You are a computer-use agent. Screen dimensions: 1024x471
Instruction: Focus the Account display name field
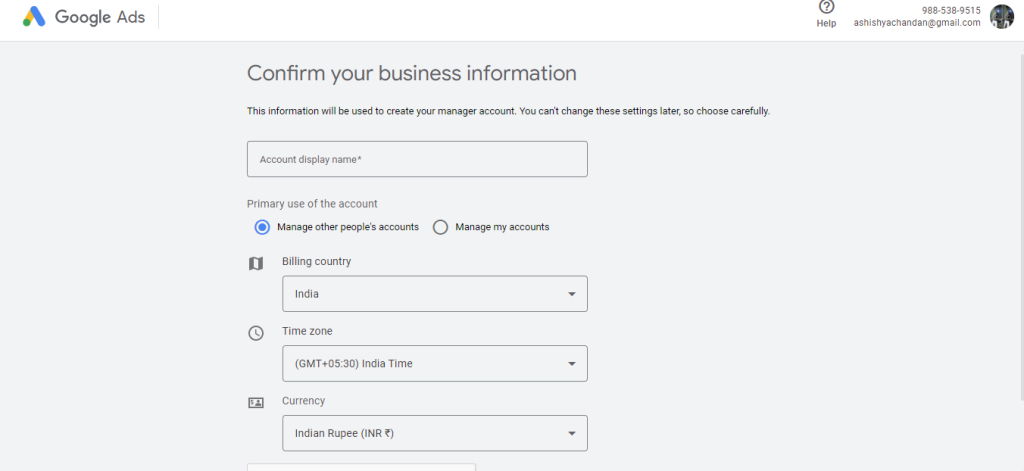click(x=417, y=159)
